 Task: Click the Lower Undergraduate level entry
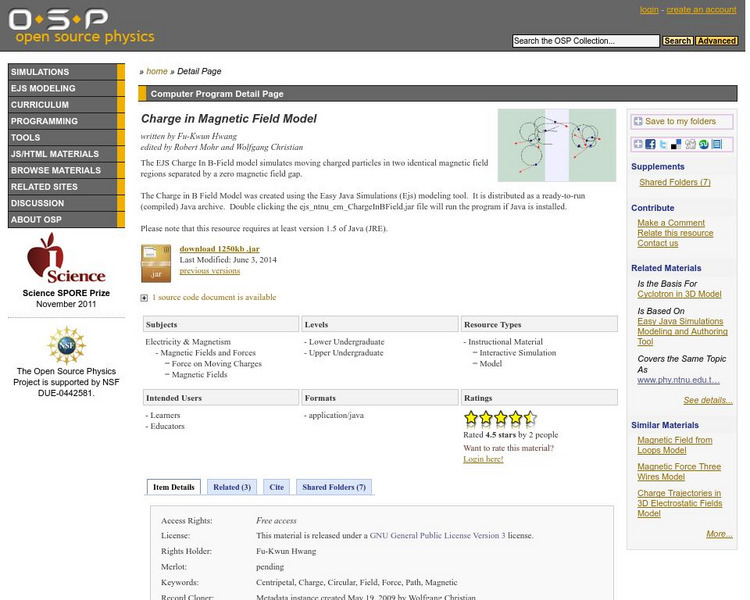tap(346, 342)
